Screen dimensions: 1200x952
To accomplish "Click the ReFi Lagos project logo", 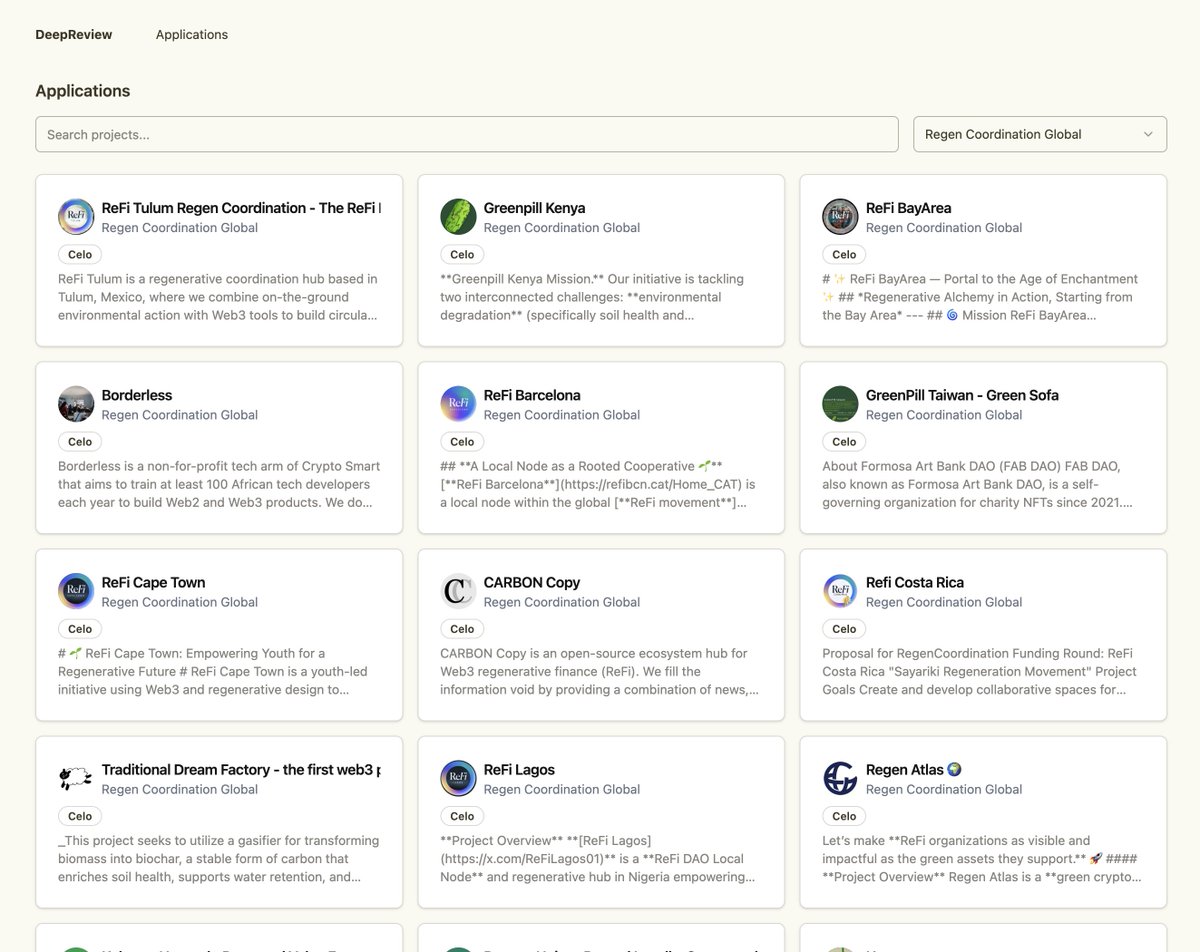I will 458,778.
